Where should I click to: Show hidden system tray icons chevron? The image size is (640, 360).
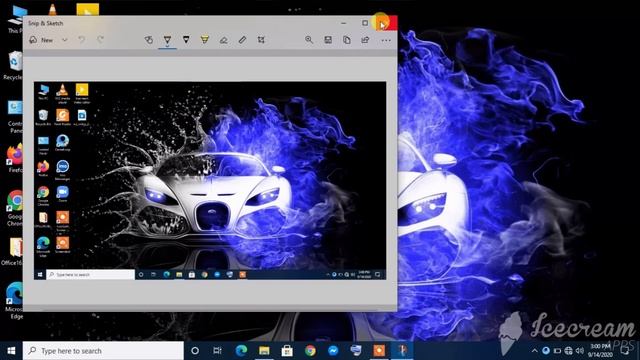[534, 351]
